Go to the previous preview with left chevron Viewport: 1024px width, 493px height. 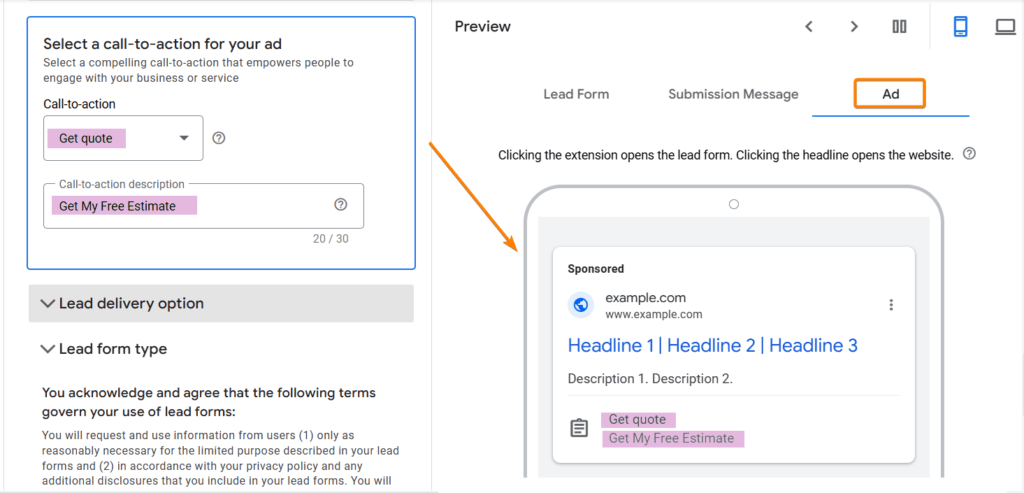coord(808,27)
